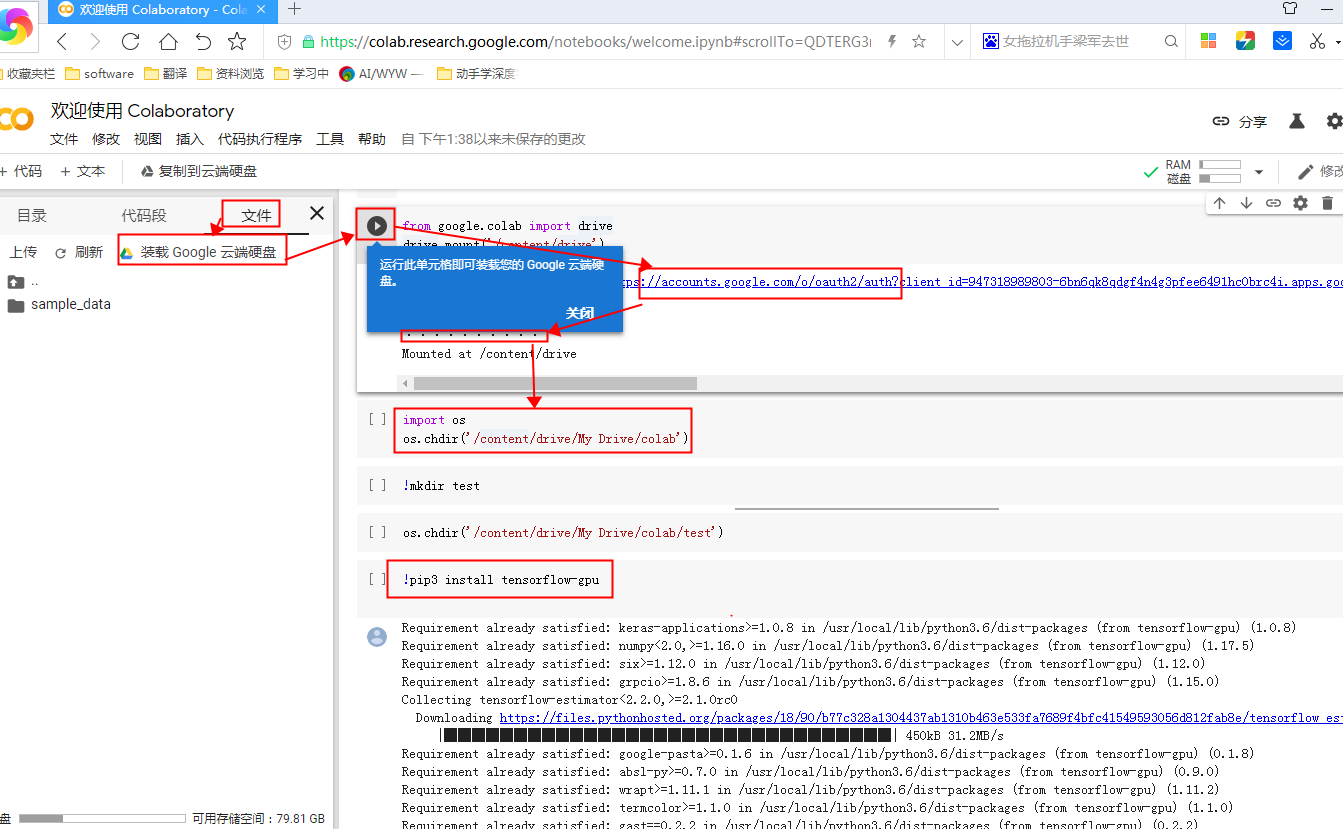Image resolution: width=1343 pixels, height=829 pixels.
Task: Click the lightning speed-mode icon in address bar
Action: point(891,41)
